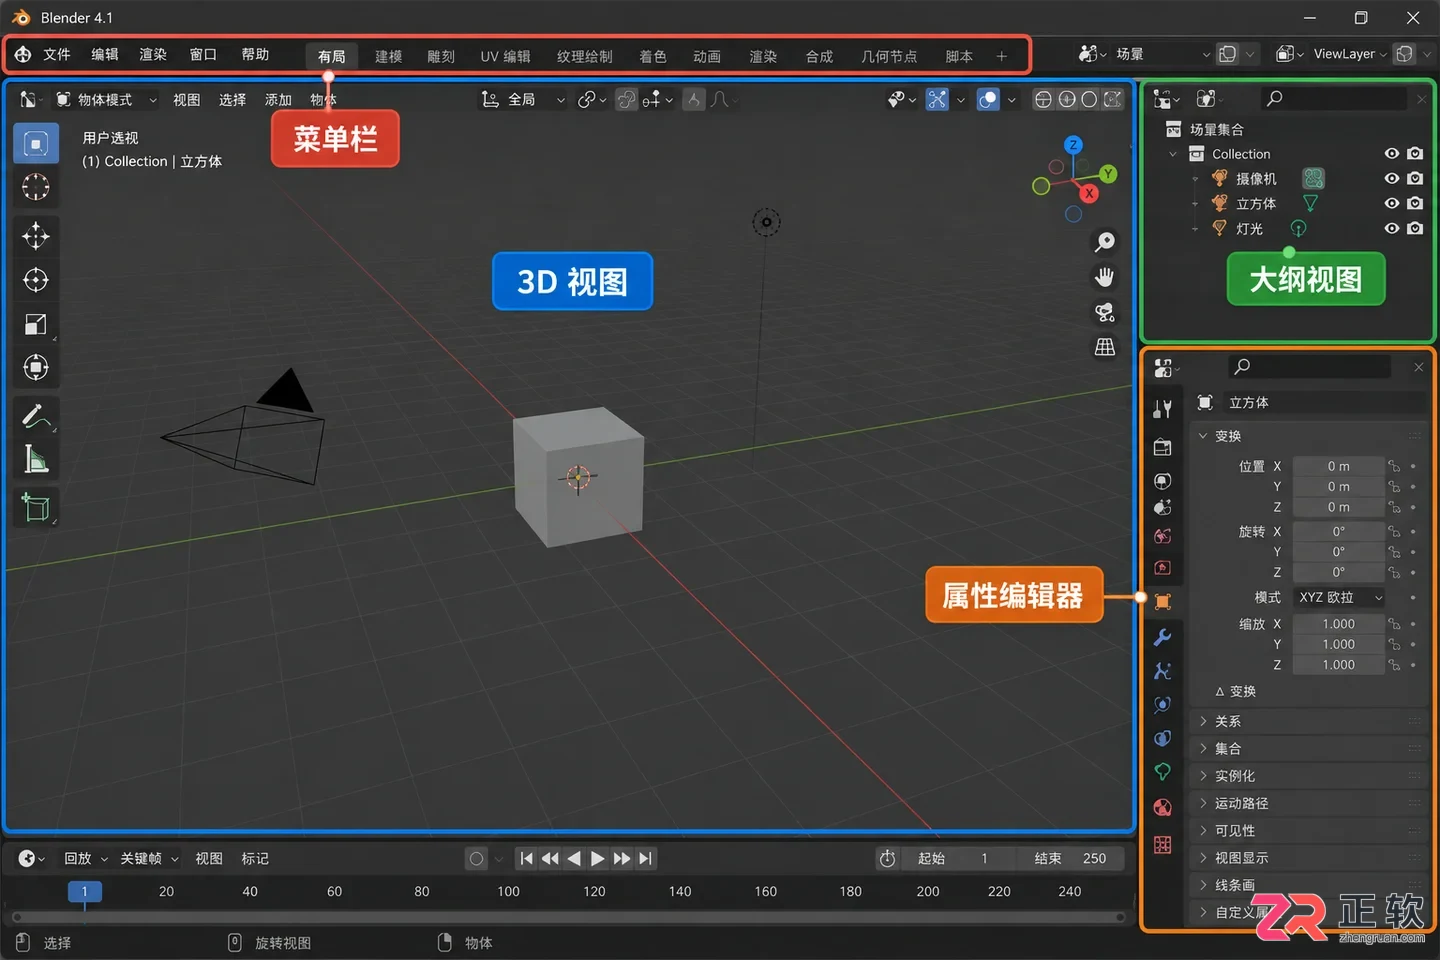This screenshot has height=960, width=1440.
Task: Click timeline playhead at frame 1
Action: coord(84,891)
